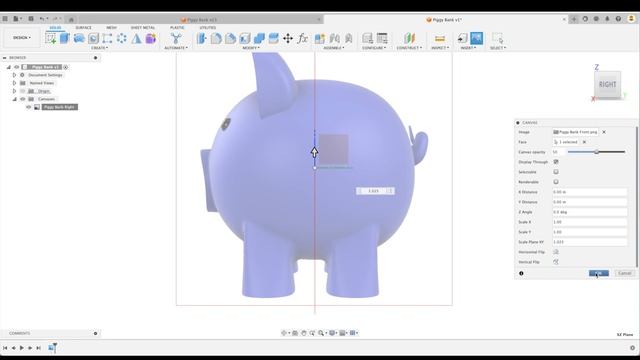Uncheck the Display Through checkbox
This screenshot has width=640, height=360.
click(556, 162)
